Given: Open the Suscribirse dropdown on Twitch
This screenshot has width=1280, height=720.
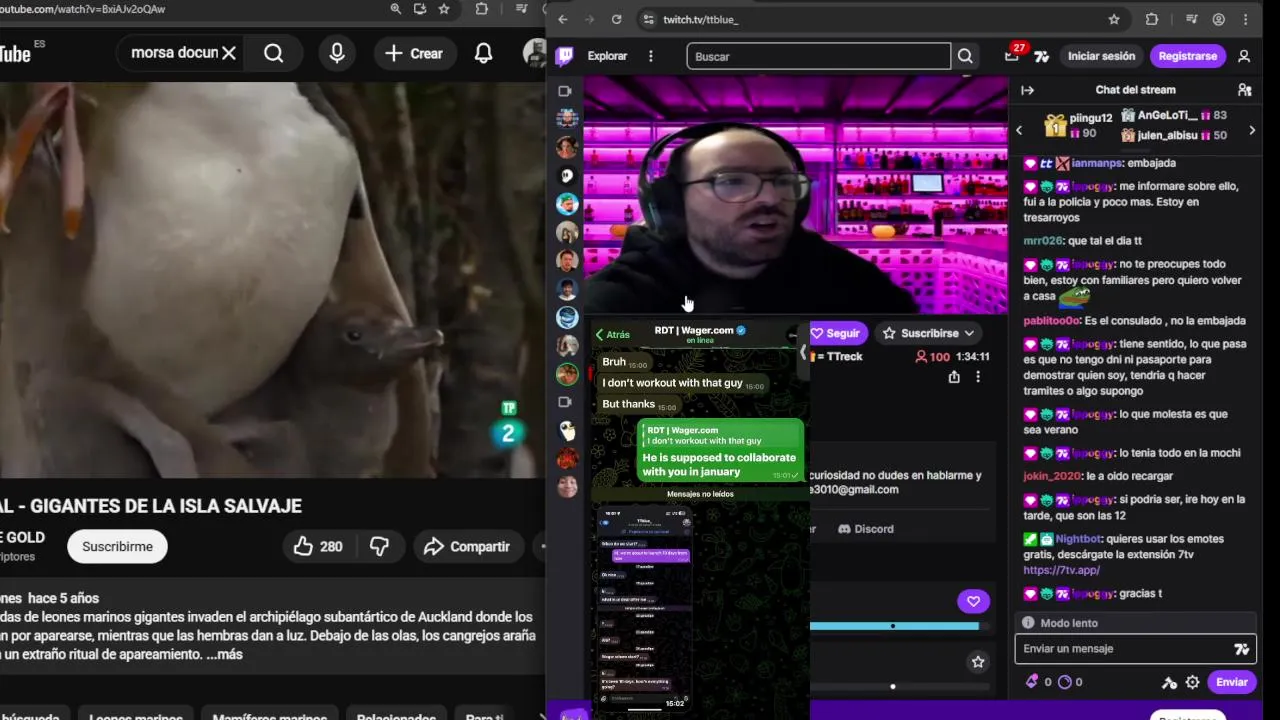Looking at the screenshot, I should 928,333.
